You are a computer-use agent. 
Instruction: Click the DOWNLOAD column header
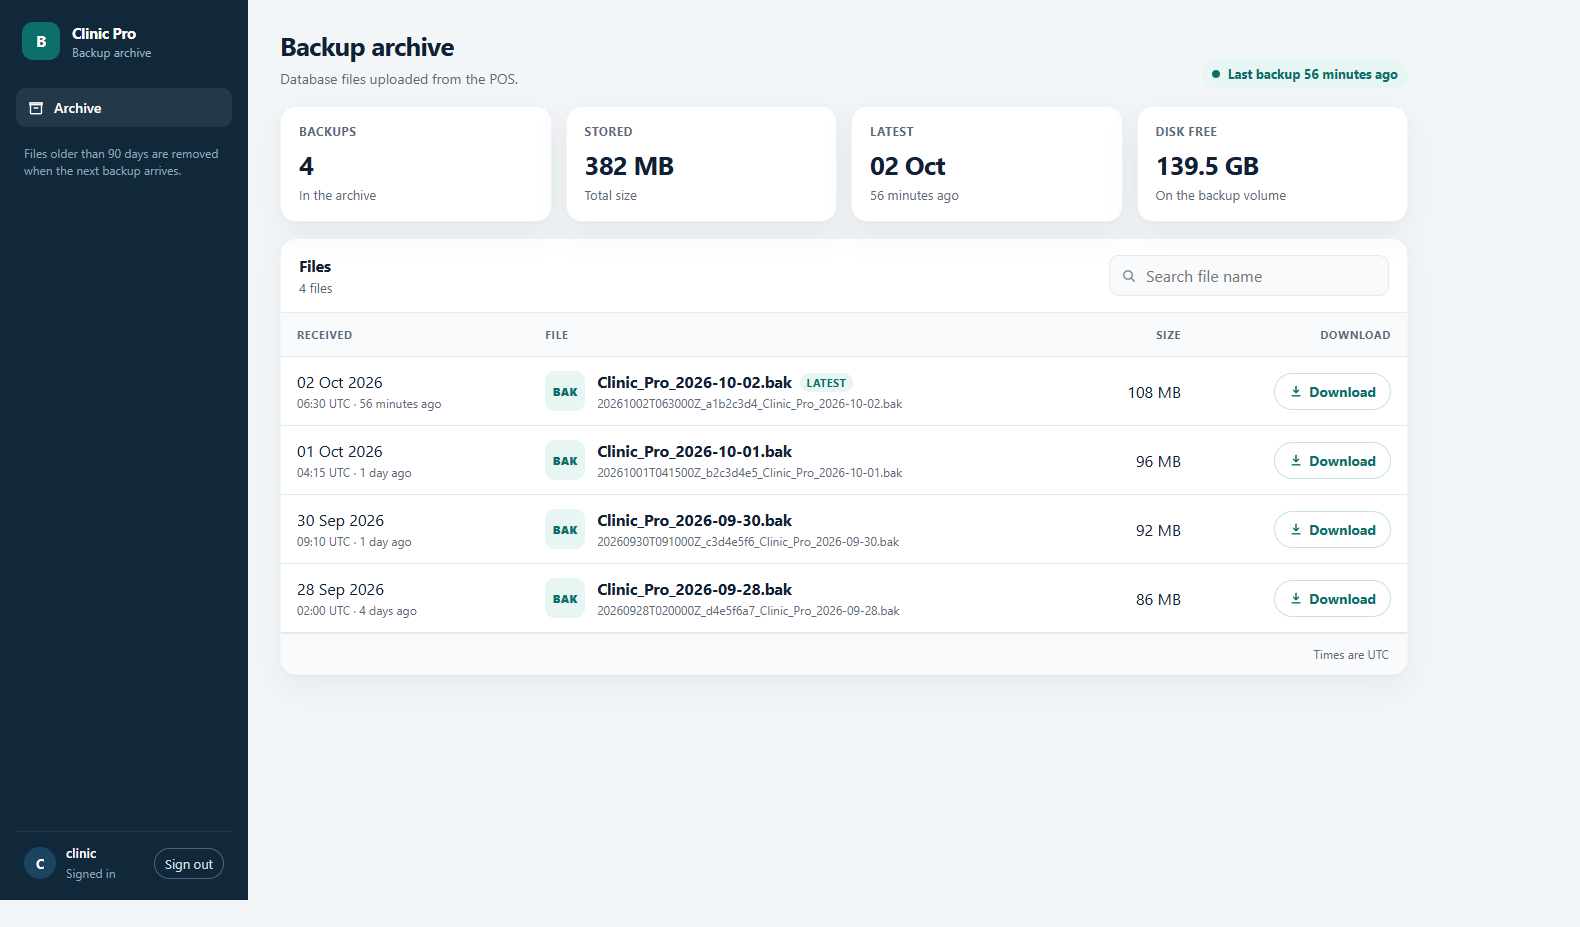point(1355,335)
